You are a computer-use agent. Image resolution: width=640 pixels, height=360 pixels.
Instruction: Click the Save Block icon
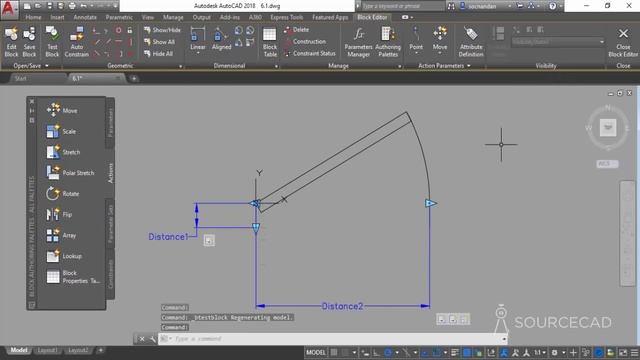[x=29, y=42]
